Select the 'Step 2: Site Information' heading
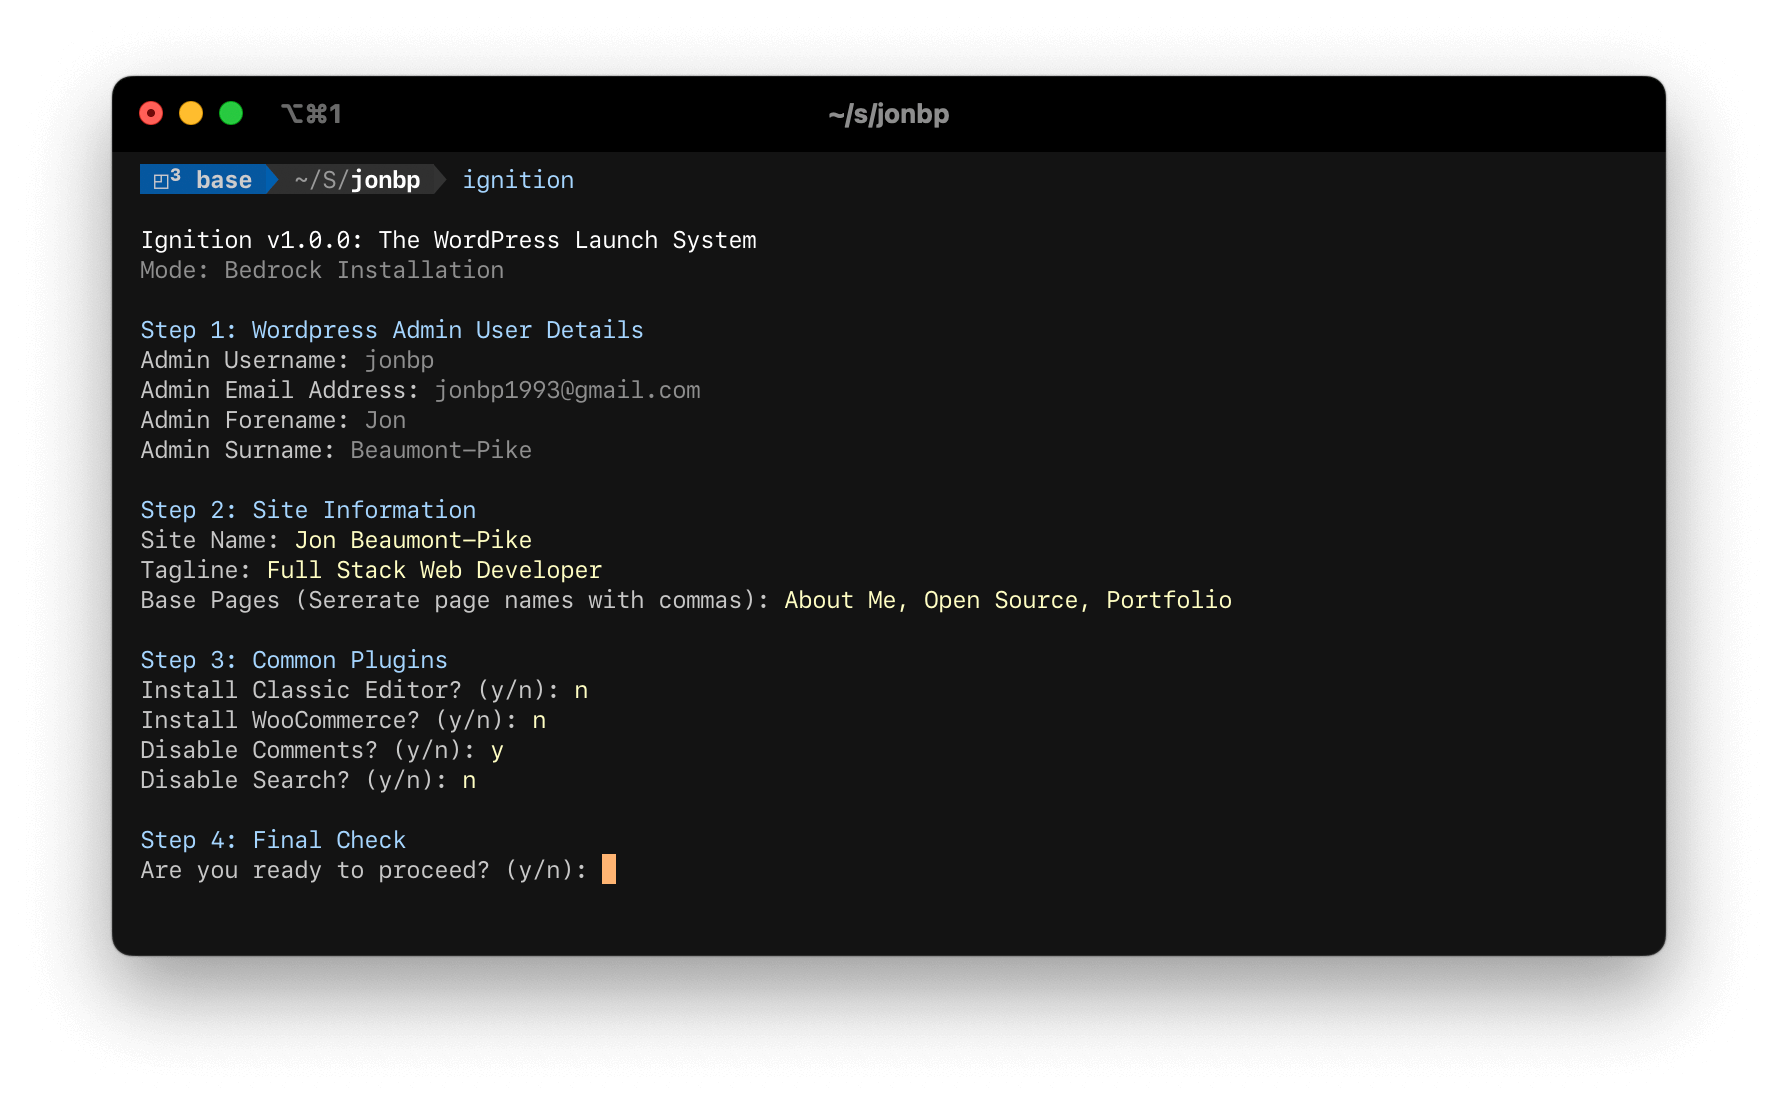The height and width of the screenshot is (1104, 1778). click(307, 509)
